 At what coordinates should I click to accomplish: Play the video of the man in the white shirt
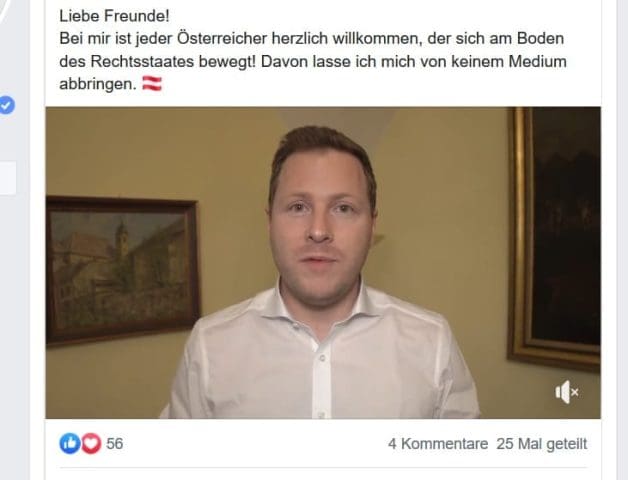(323, 263)
